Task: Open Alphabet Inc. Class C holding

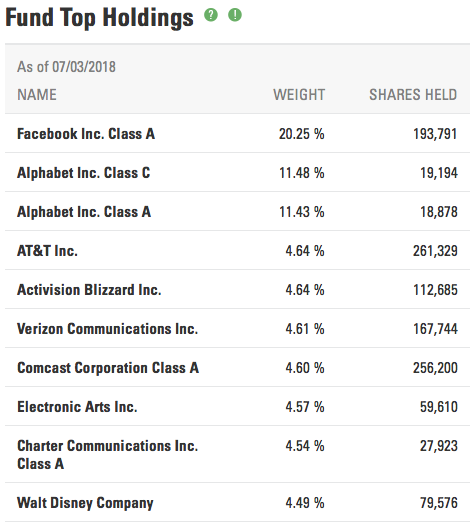Action: coord(83,173)
